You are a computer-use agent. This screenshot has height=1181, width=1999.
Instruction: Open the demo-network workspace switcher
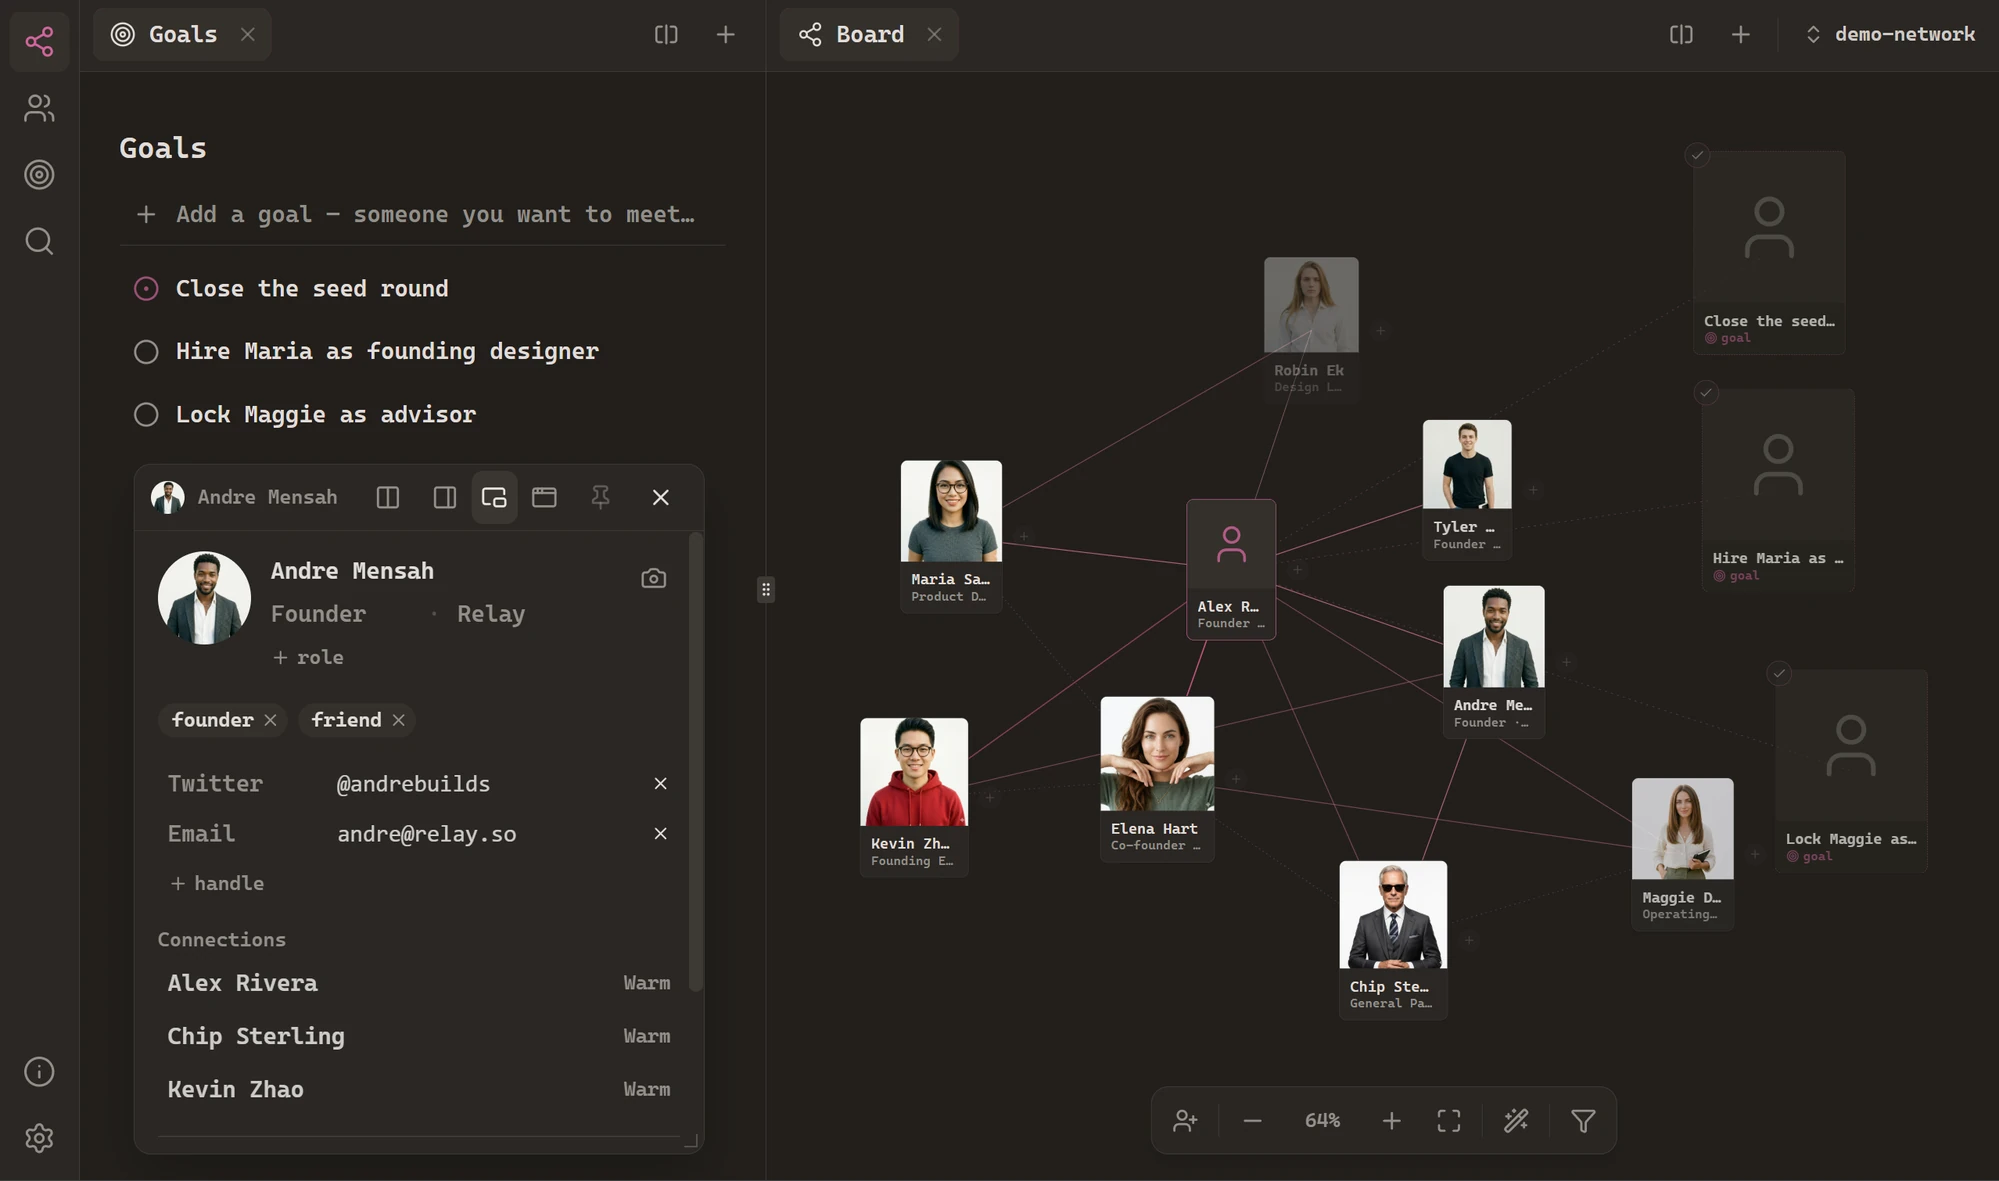tap(1891, 34)
